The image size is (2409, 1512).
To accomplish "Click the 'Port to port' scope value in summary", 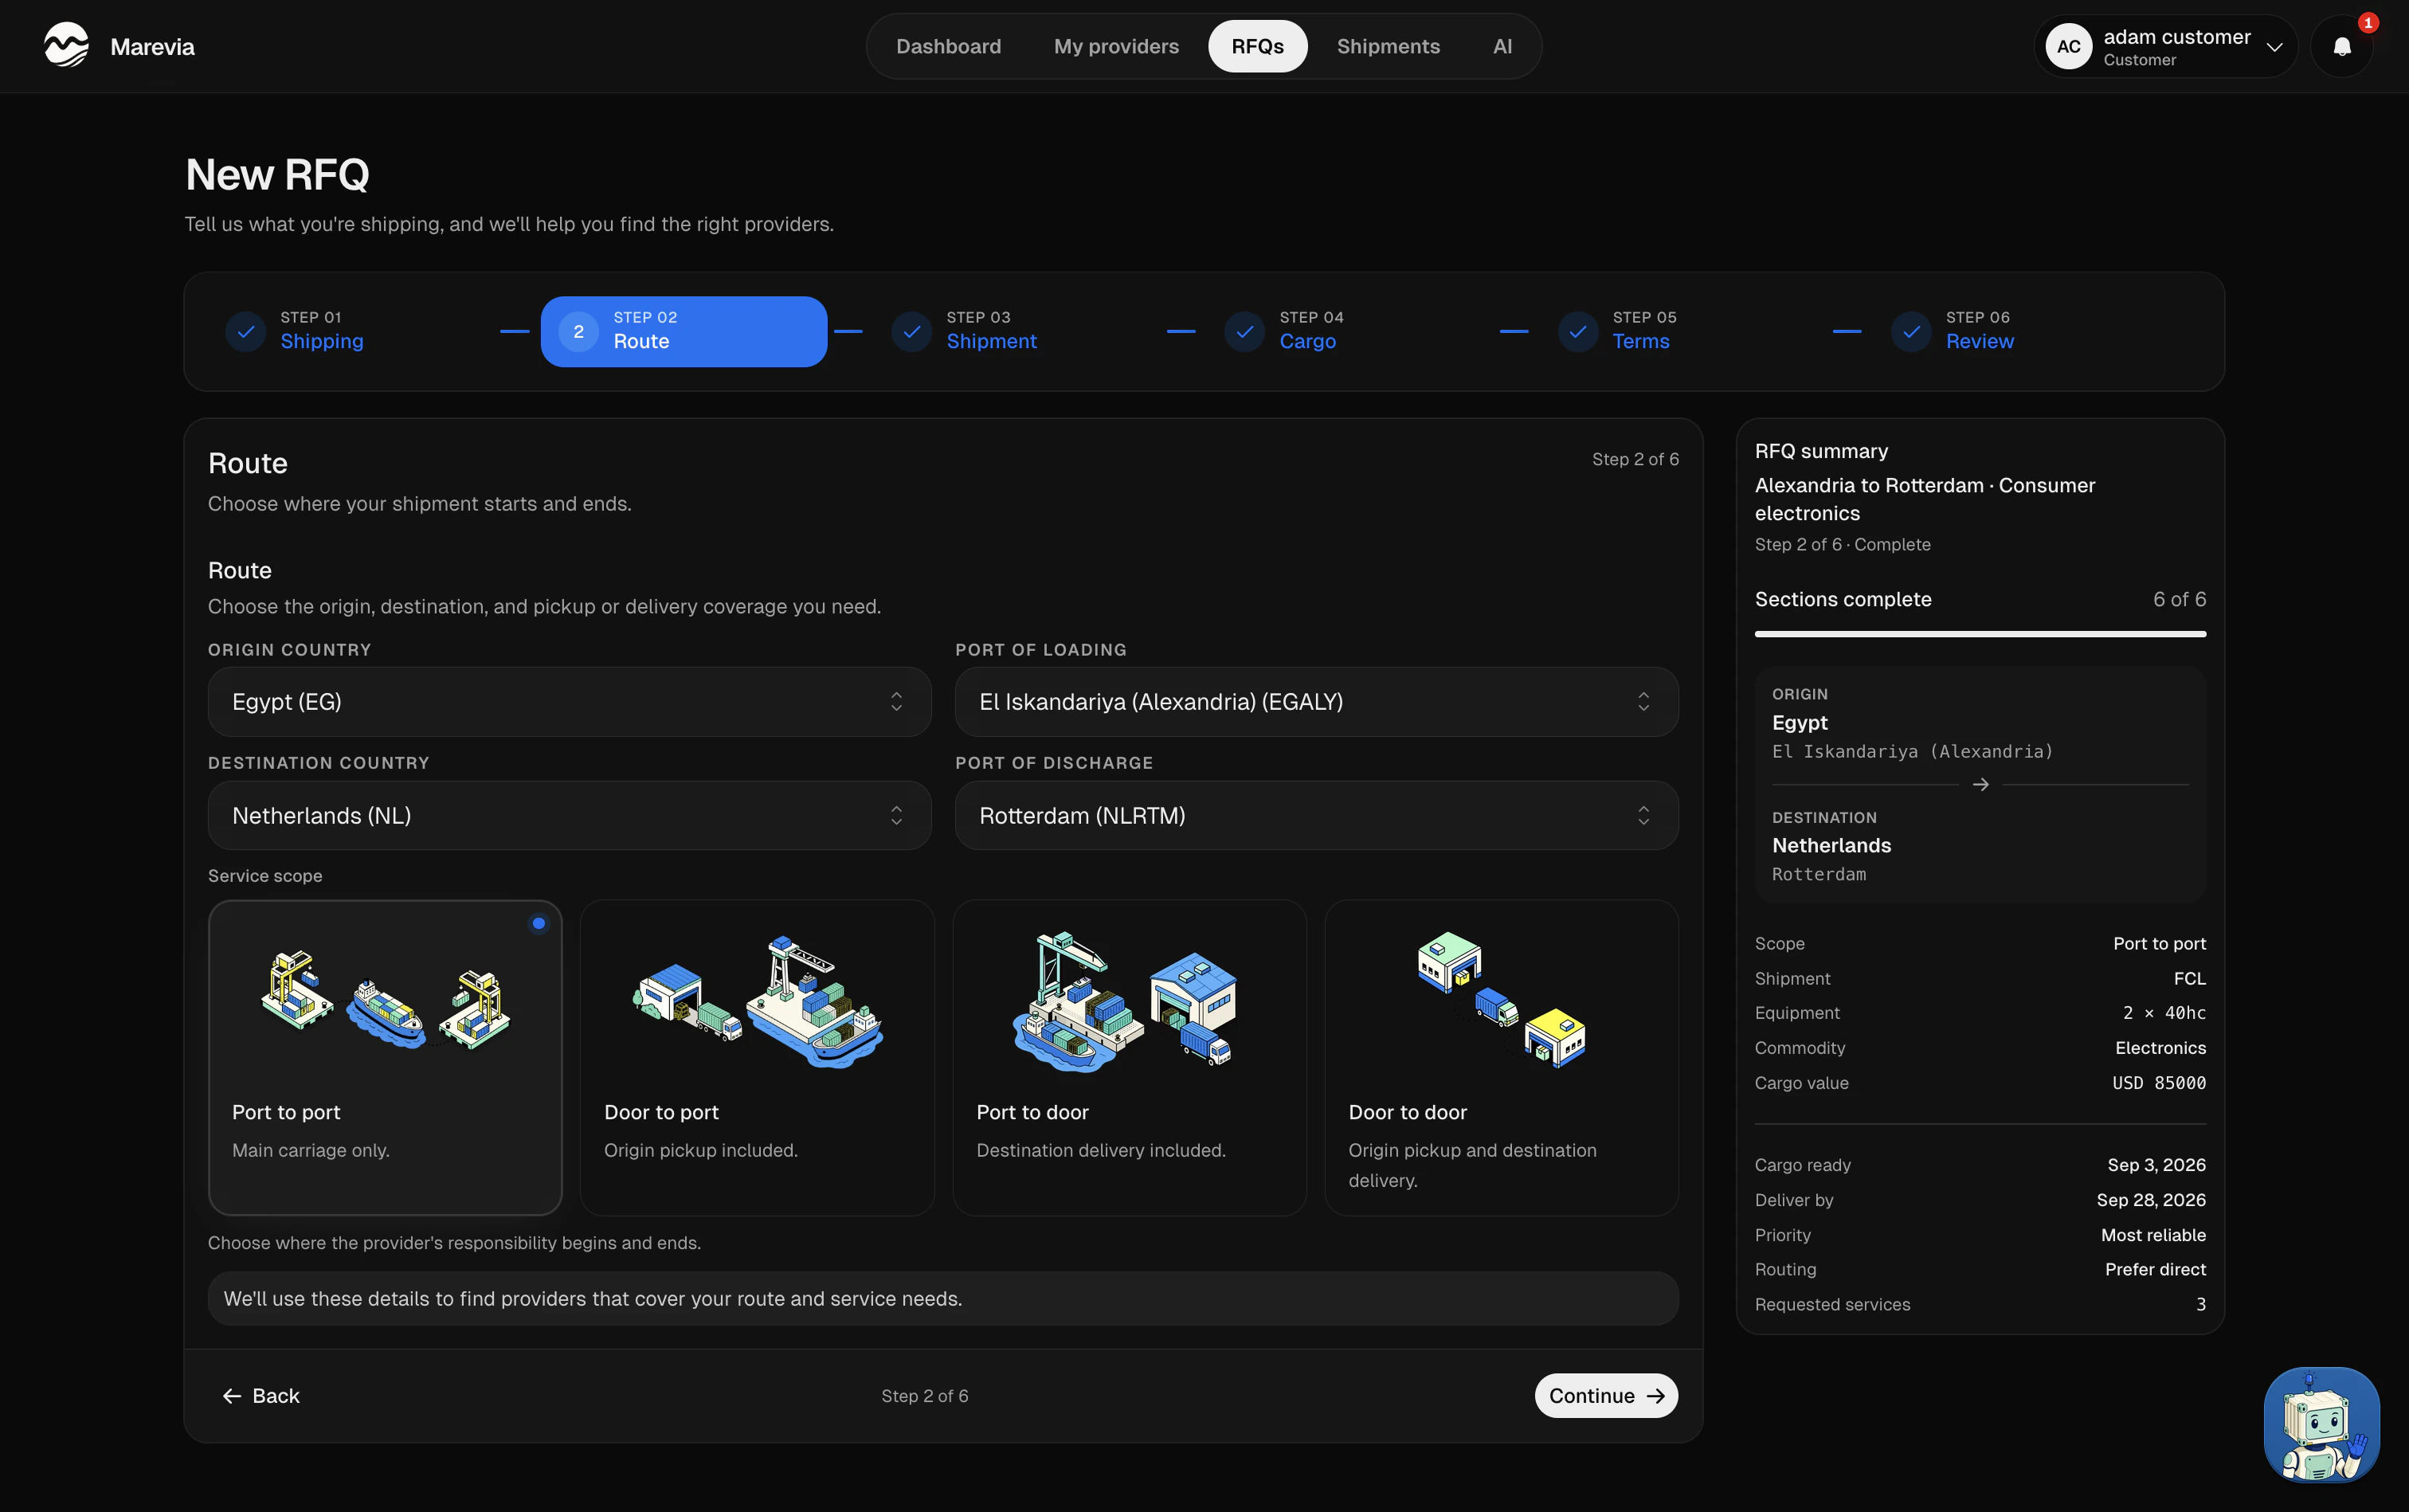I will point(2159,944).
